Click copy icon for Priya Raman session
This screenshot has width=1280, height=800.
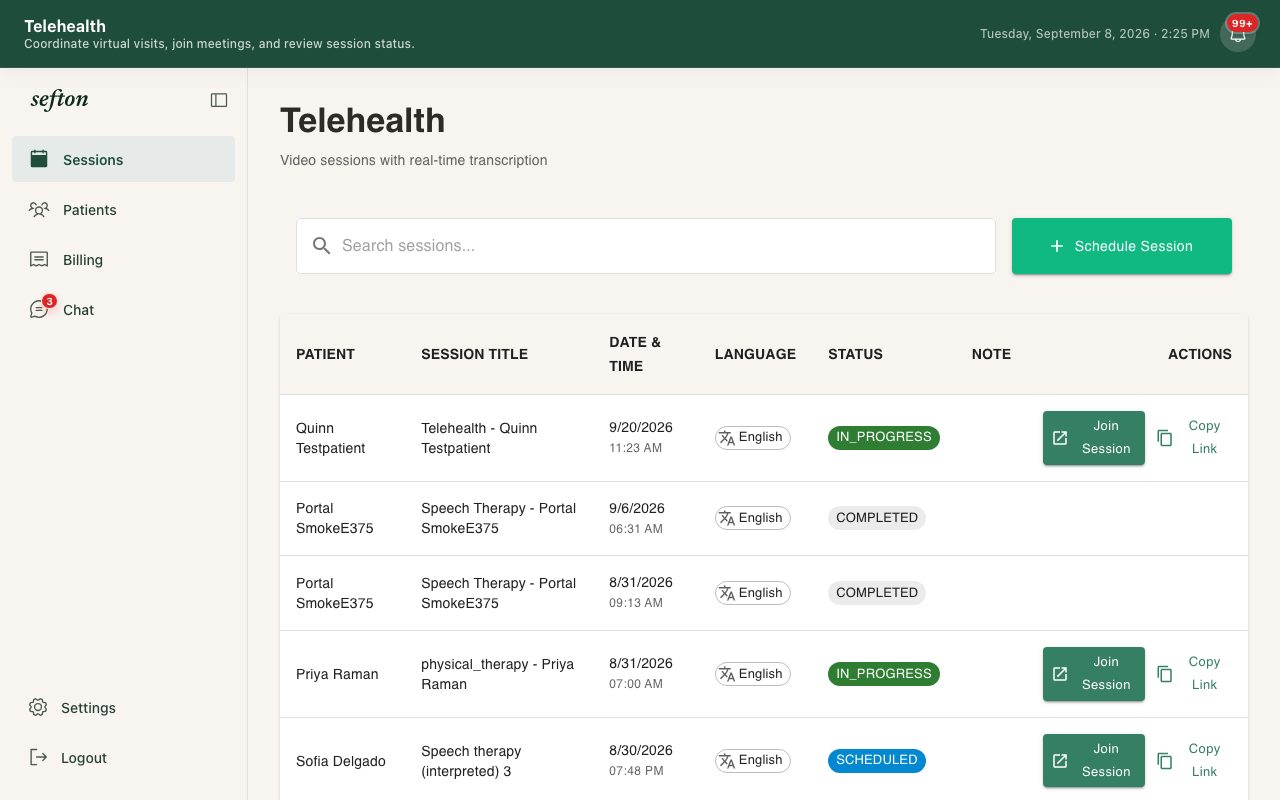[1165, 674]
